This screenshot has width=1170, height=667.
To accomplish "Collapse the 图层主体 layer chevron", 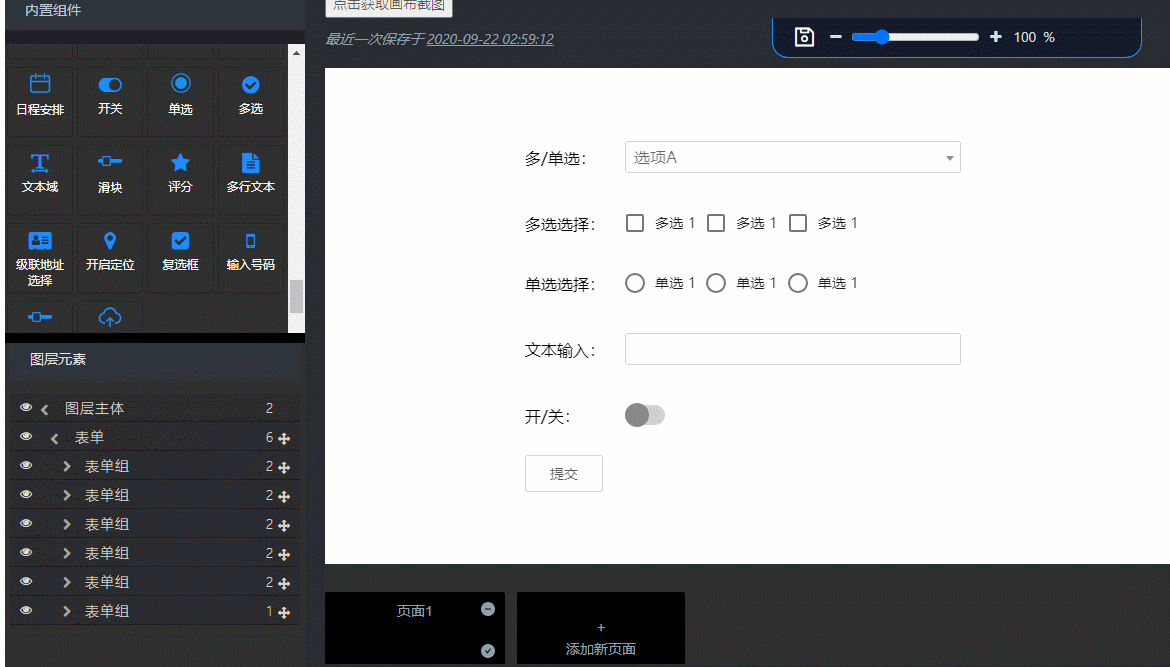I will [x=45, y=409].
